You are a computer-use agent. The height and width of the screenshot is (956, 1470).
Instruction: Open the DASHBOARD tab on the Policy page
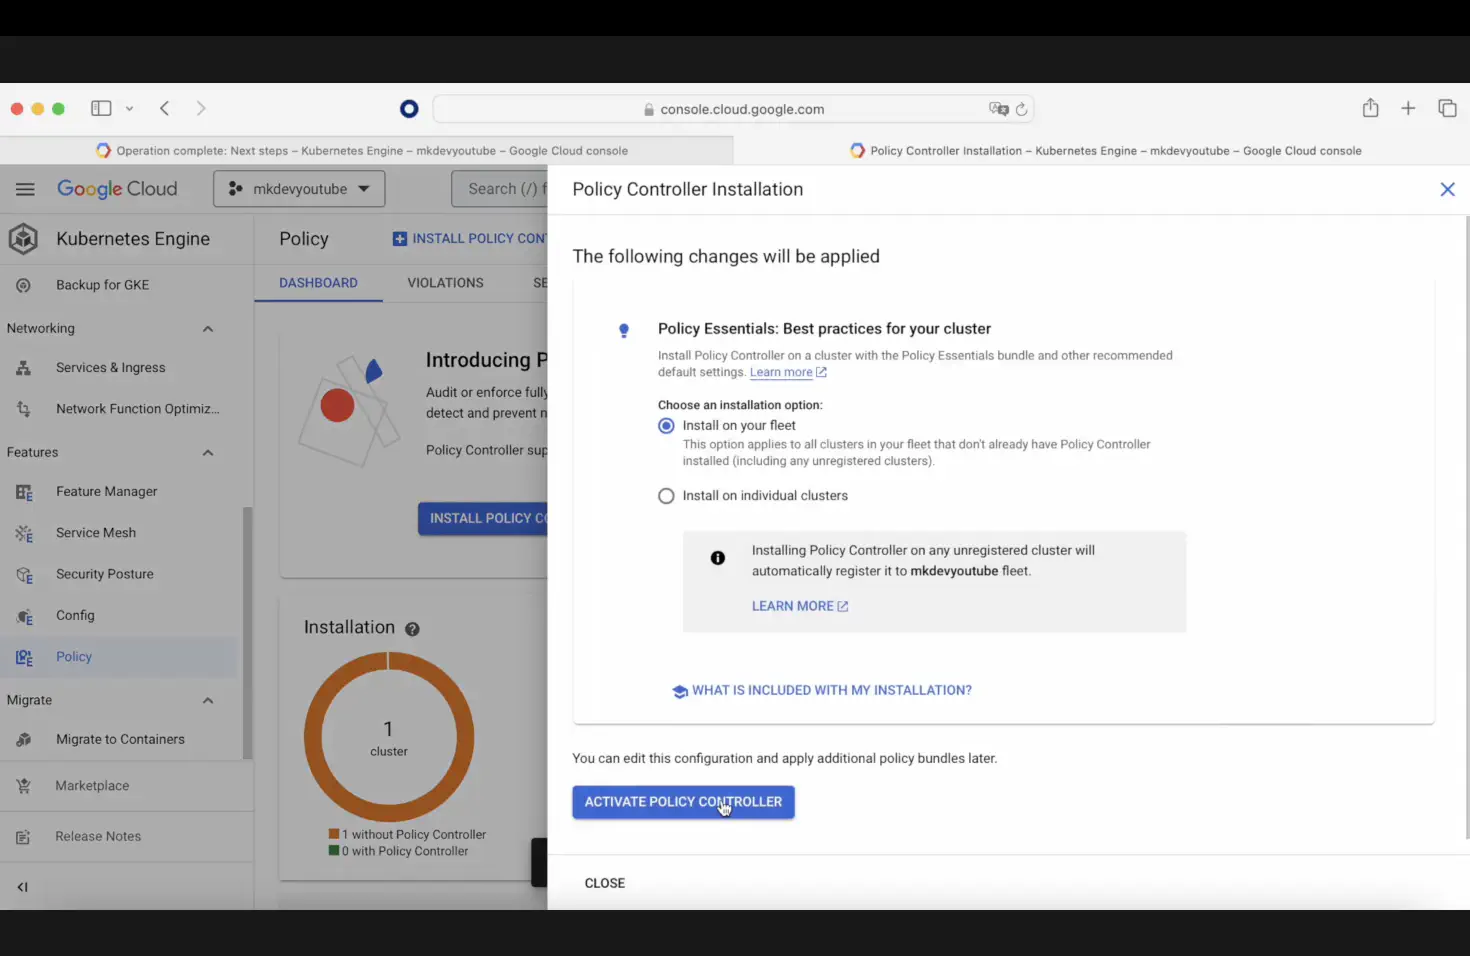click(x=318, y=283)
